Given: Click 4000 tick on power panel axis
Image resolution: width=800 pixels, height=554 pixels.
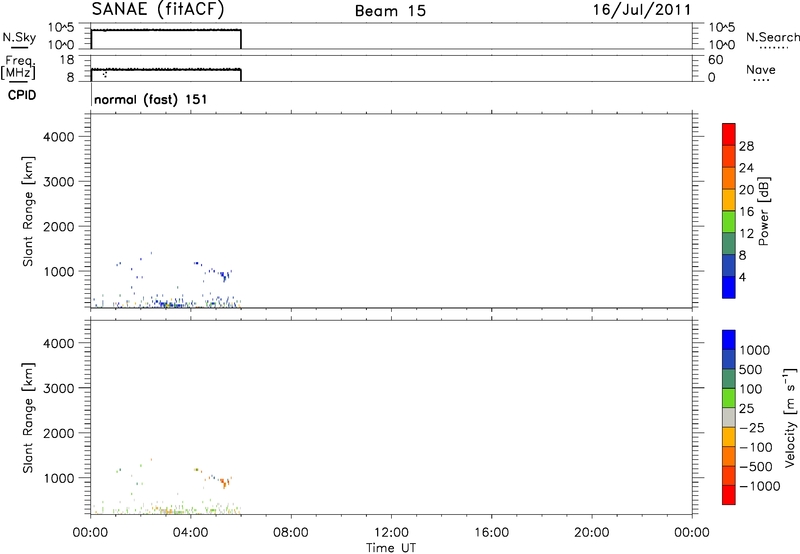Looking at the screenshot, I should pos(59,137).
